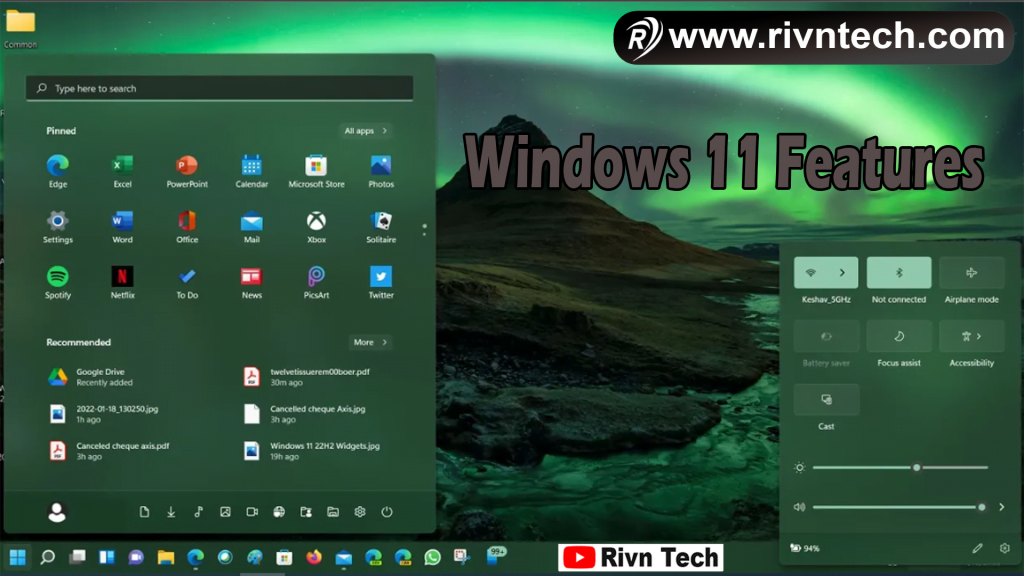Click the Windows Start button on taskbar
1024x576 pixels.
(x=18, y=557)
